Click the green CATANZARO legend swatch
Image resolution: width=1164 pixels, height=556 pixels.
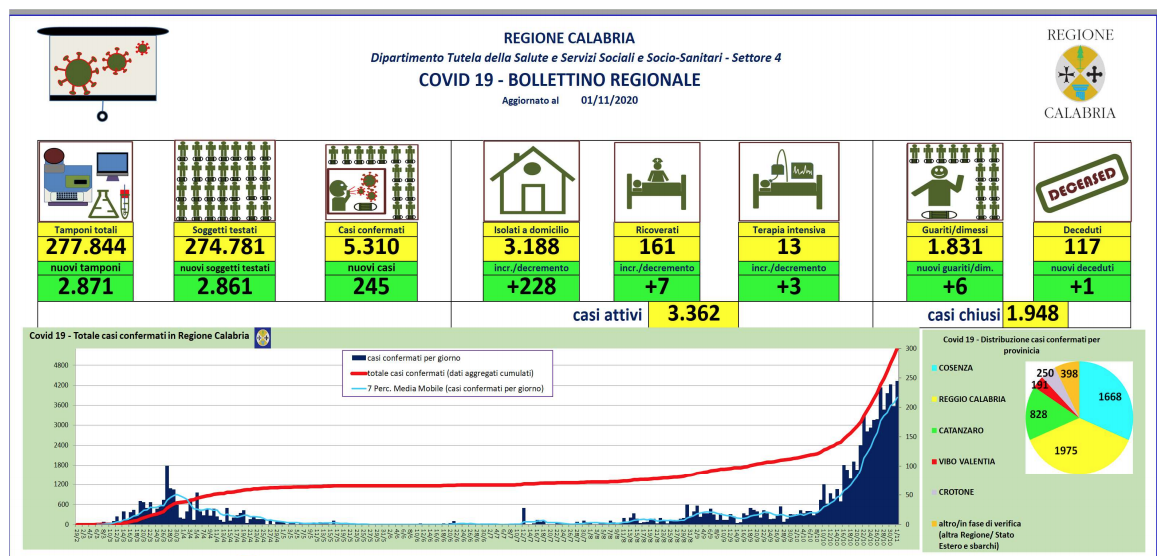(935, 430)
